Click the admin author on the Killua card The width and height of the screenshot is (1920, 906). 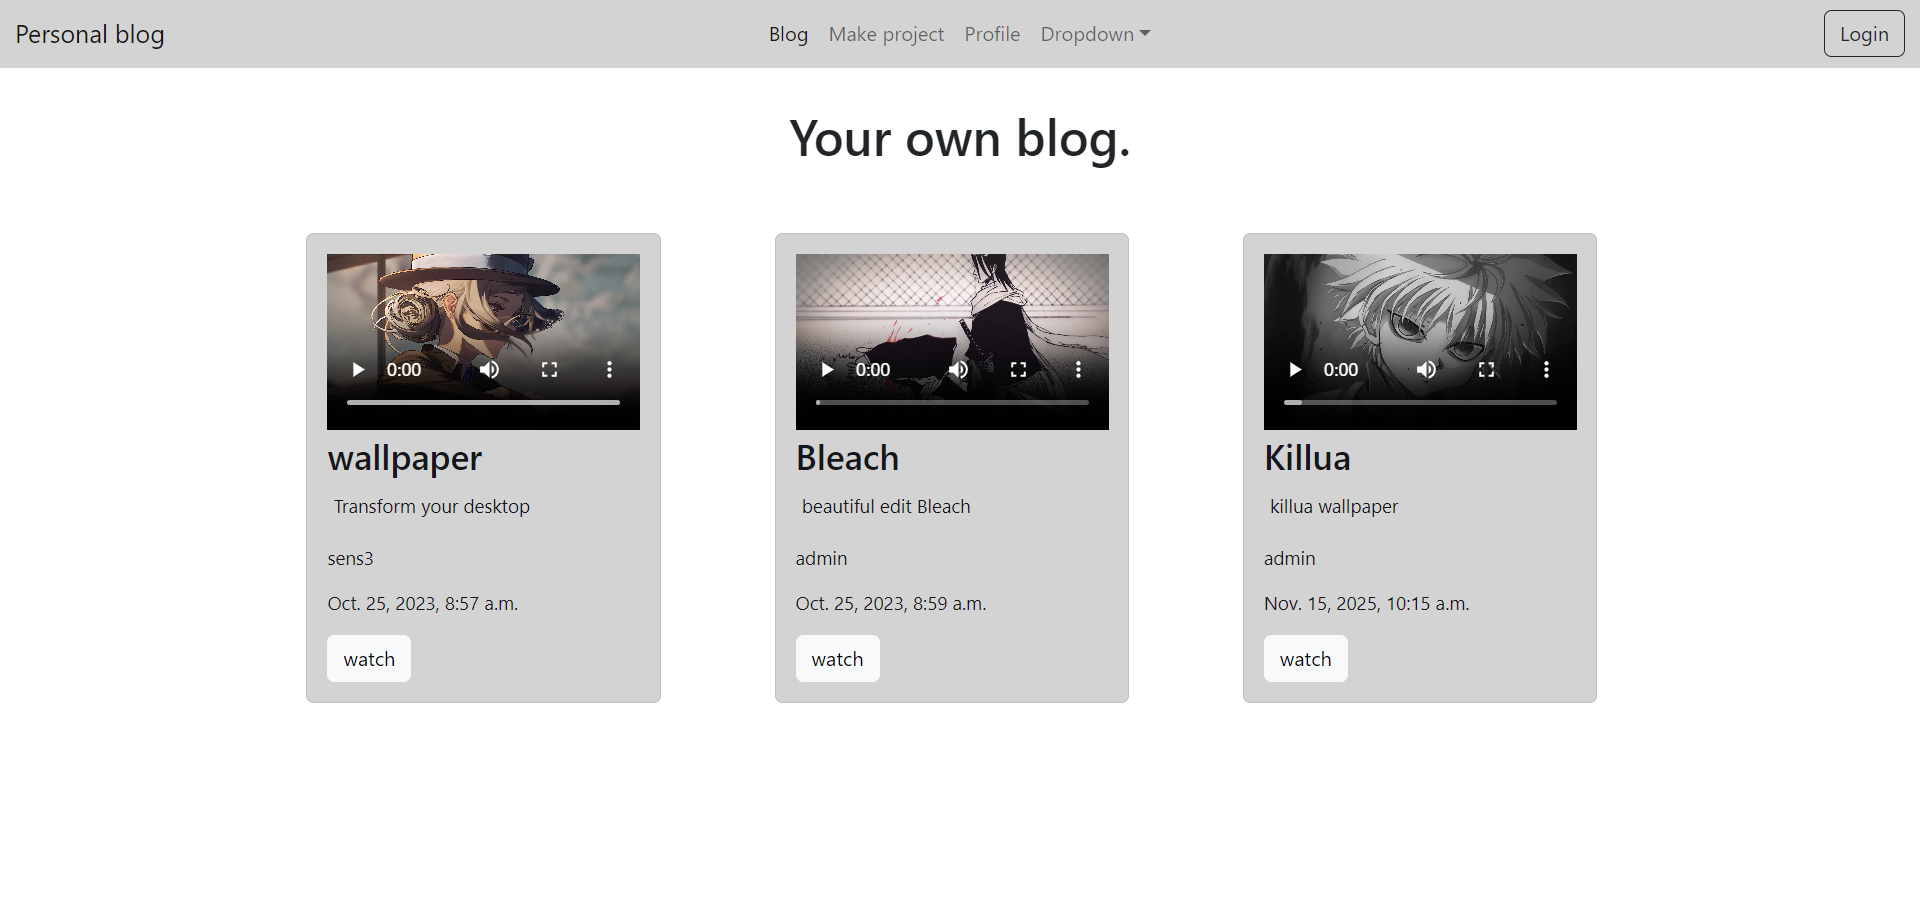pyautogui.click(x=1290, y=559)
